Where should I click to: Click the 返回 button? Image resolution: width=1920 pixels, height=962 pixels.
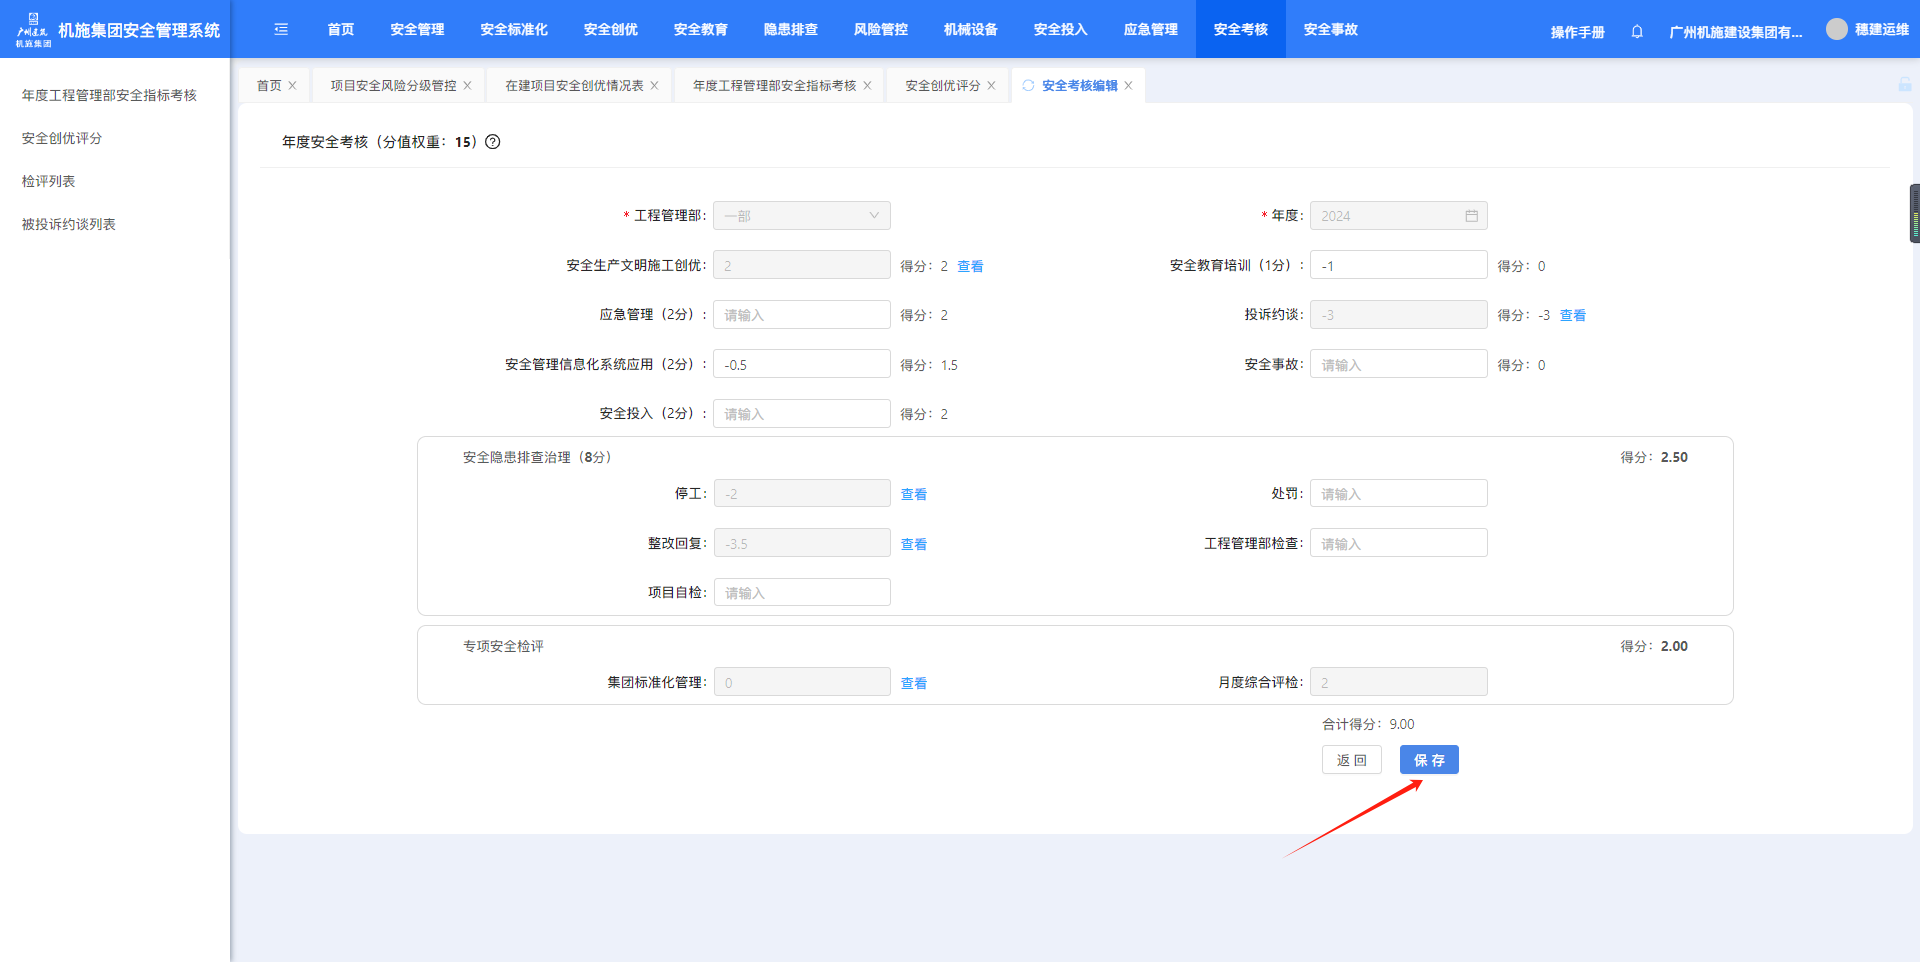[x=1351, y=760]
